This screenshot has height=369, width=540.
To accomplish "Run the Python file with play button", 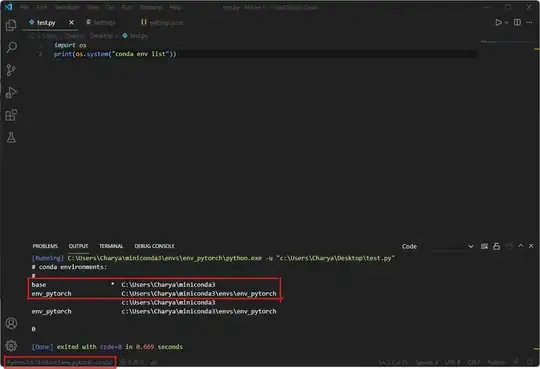I will click(498, 22).
